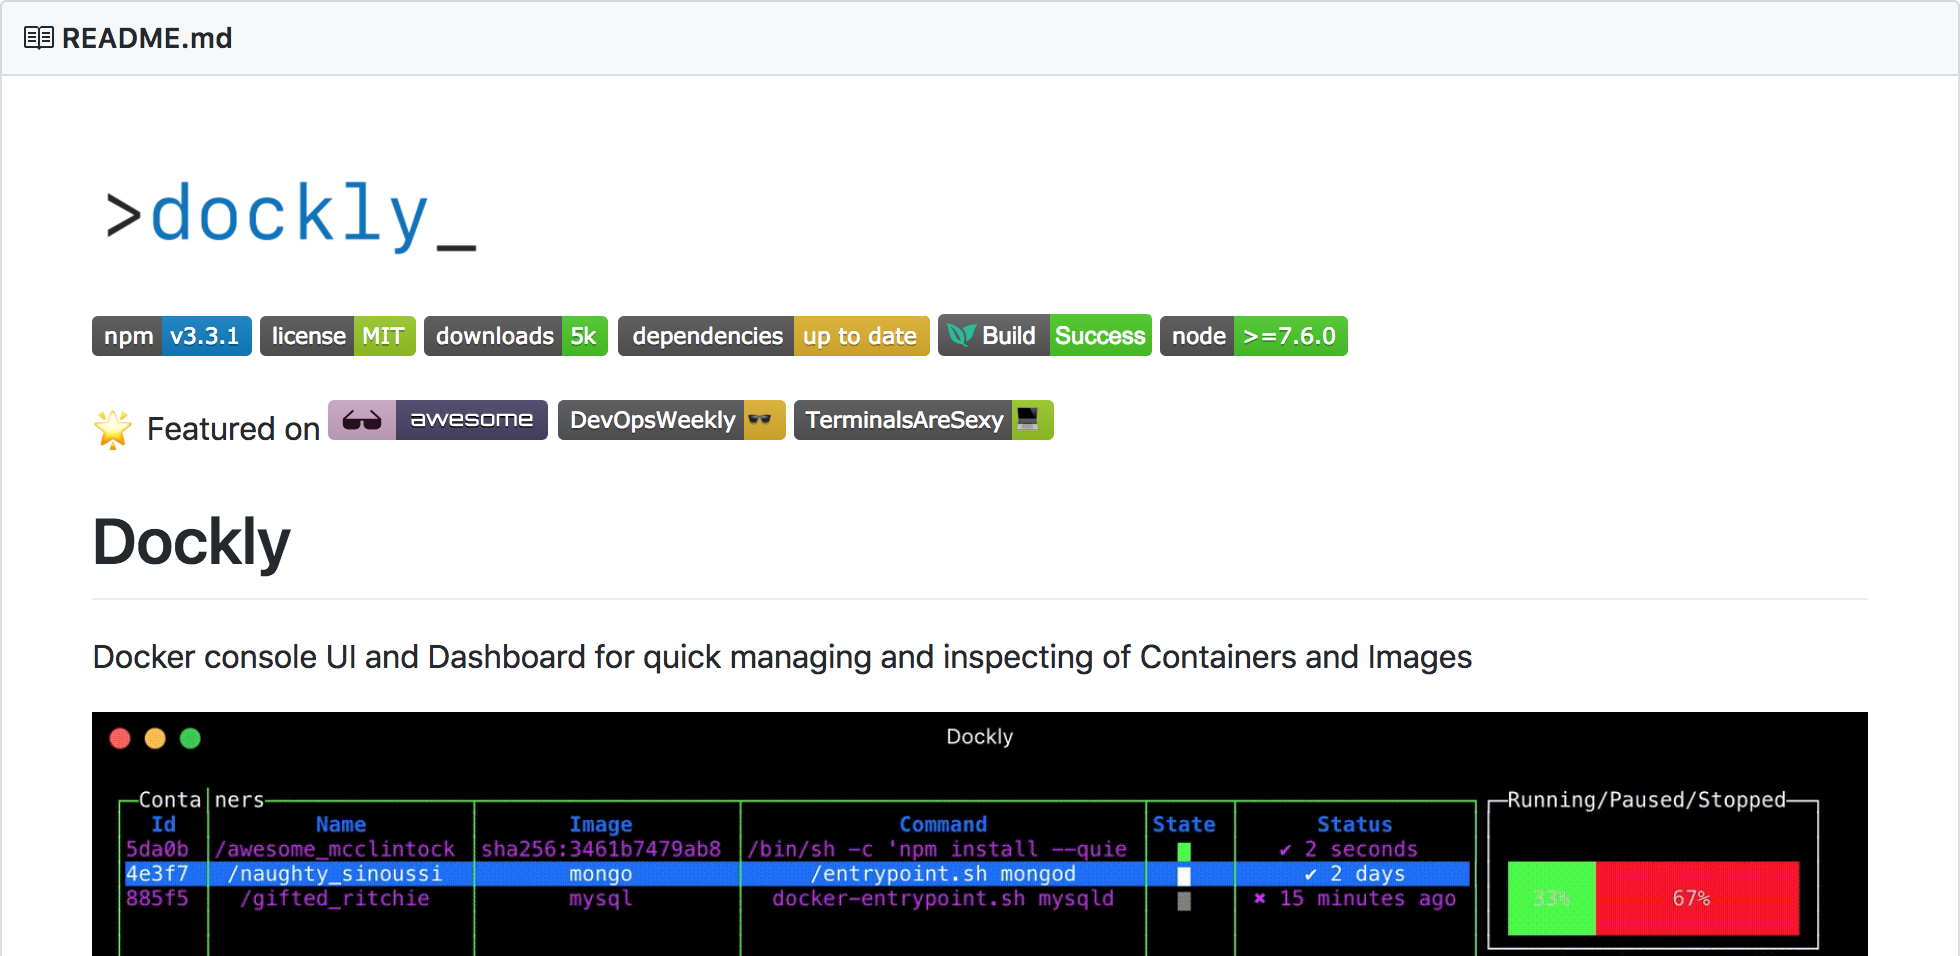Select container id 4e3f7
Image resolution: width=1960 pixels, height=956 pixels.
coord(157,874)
